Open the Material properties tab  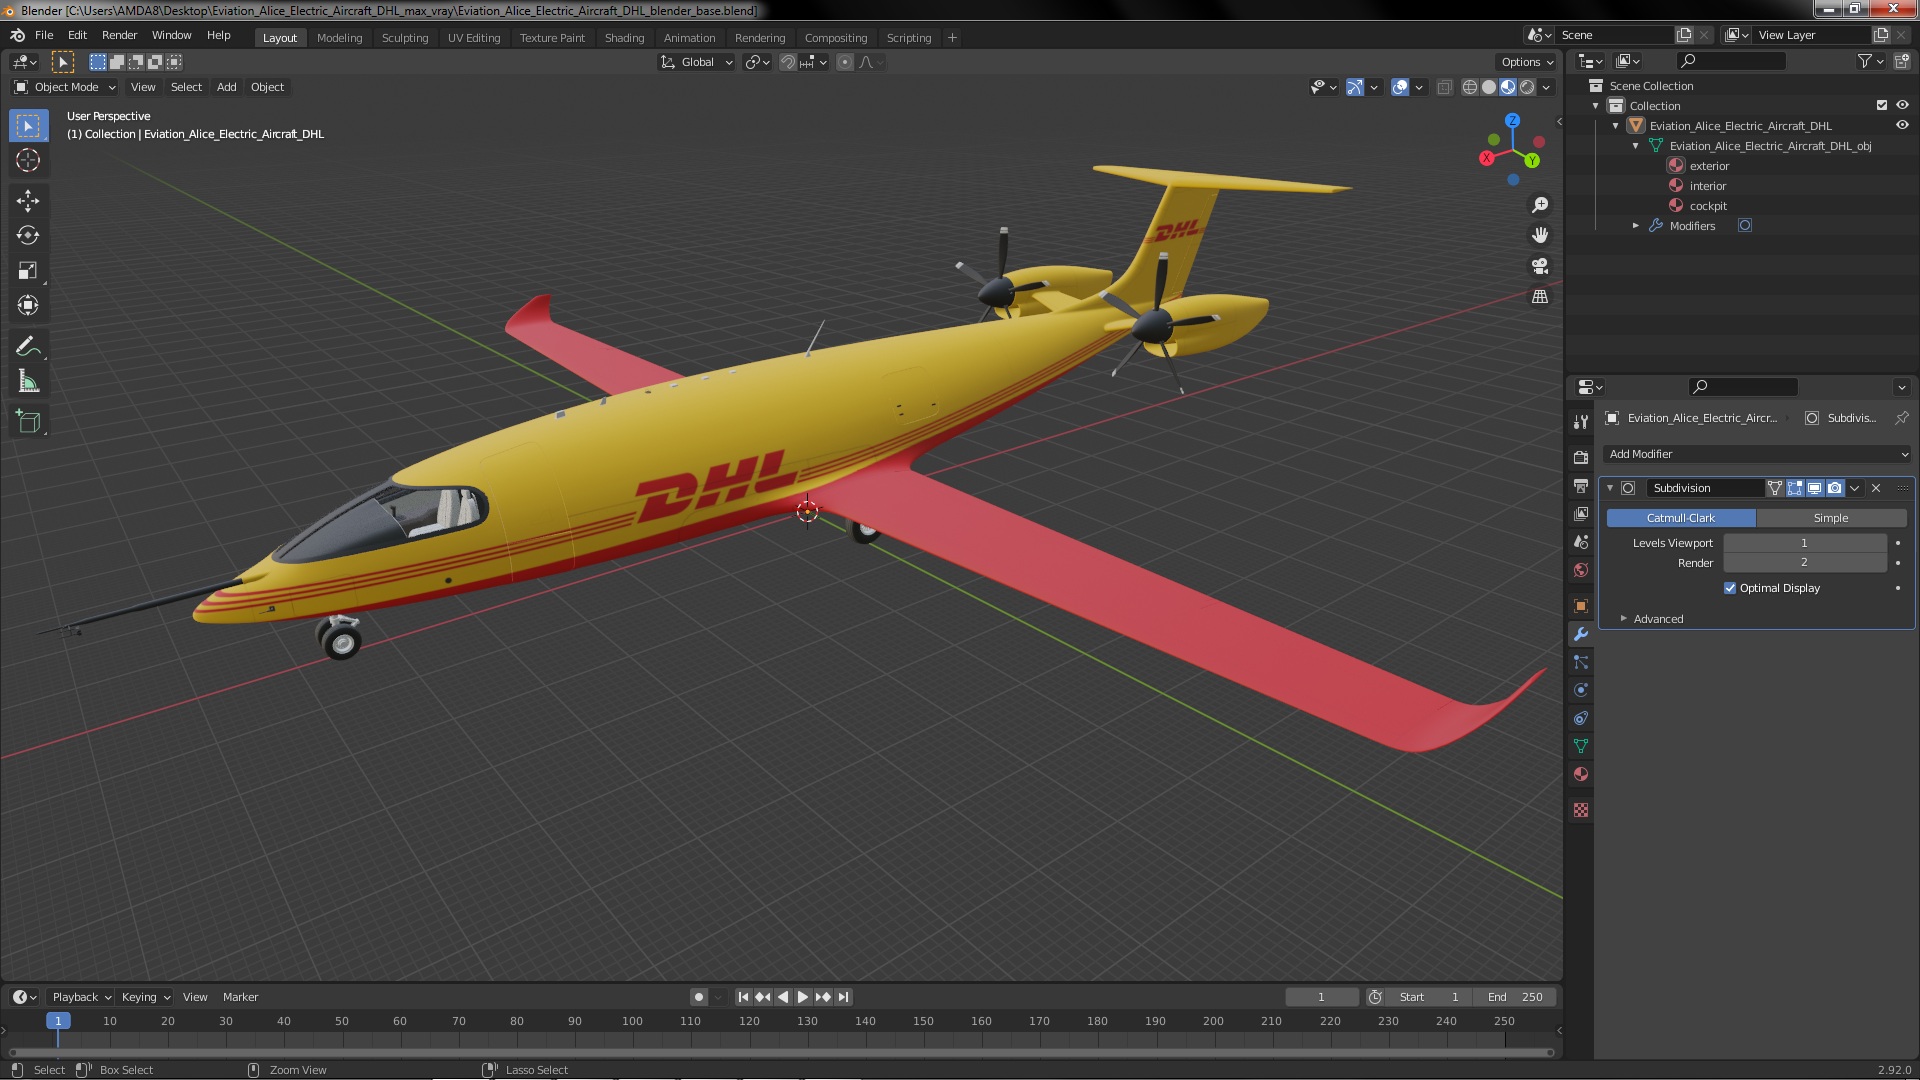[x=1581, y=774]
